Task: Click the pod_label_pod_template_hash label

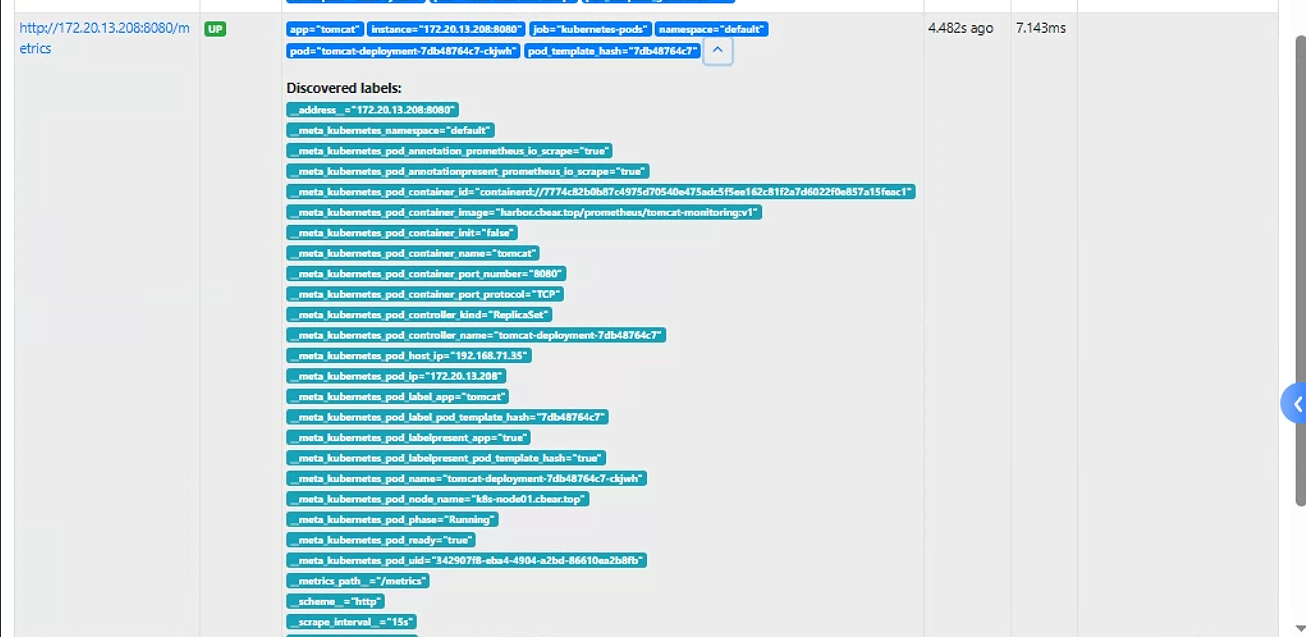Action: point(448,417)
